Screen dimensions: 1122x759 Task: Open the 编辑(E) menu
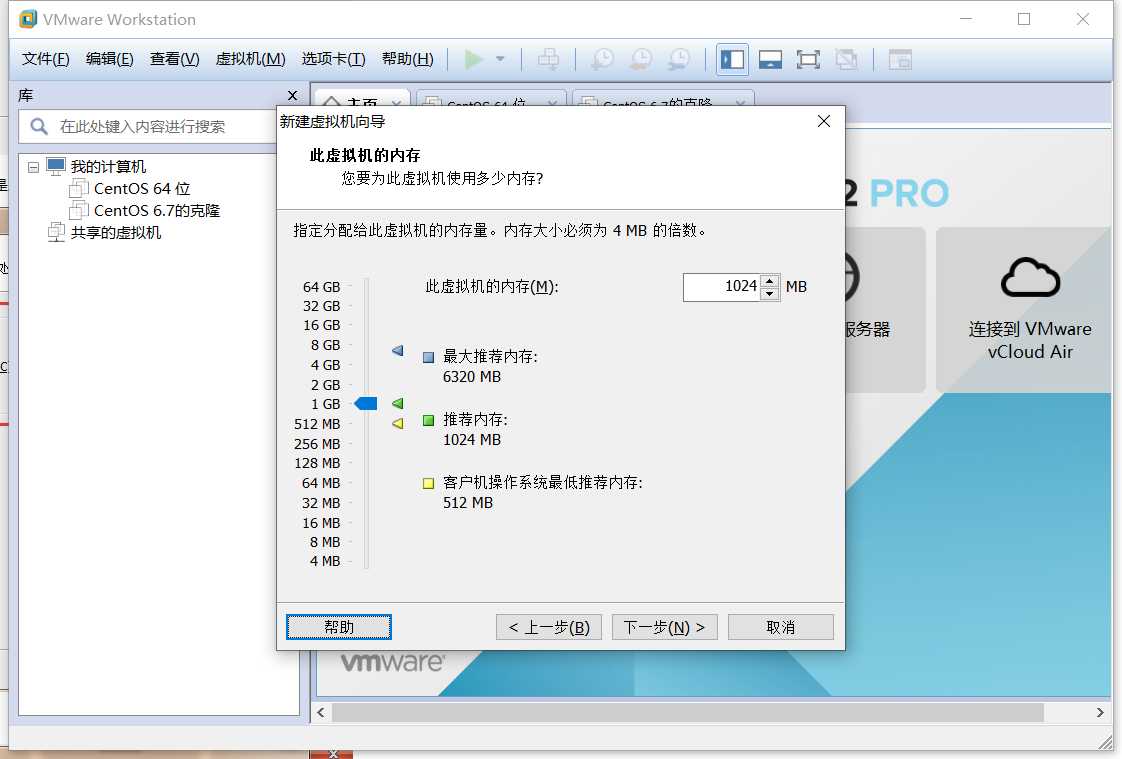pyautogui.click(x=109, y=59)
